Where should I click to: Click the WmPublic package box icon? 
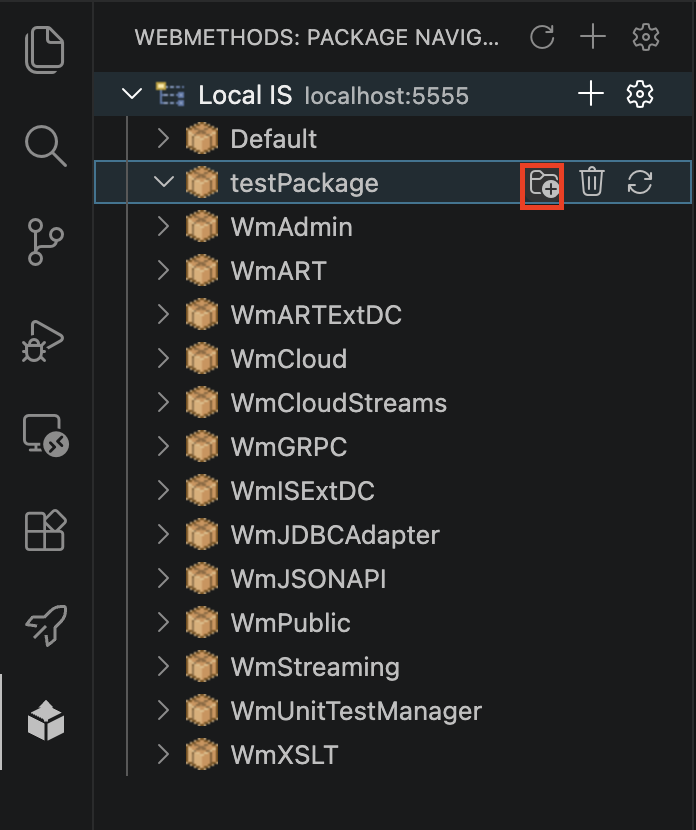202,622
